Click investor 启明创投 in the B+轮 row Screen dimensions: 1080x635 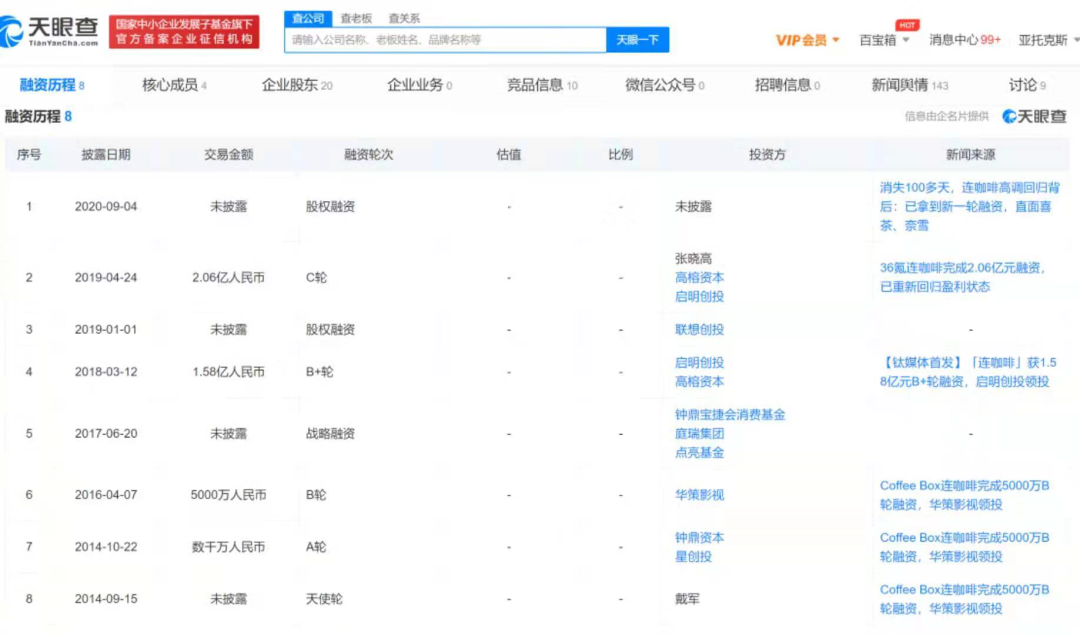click(x=699, y=363)
